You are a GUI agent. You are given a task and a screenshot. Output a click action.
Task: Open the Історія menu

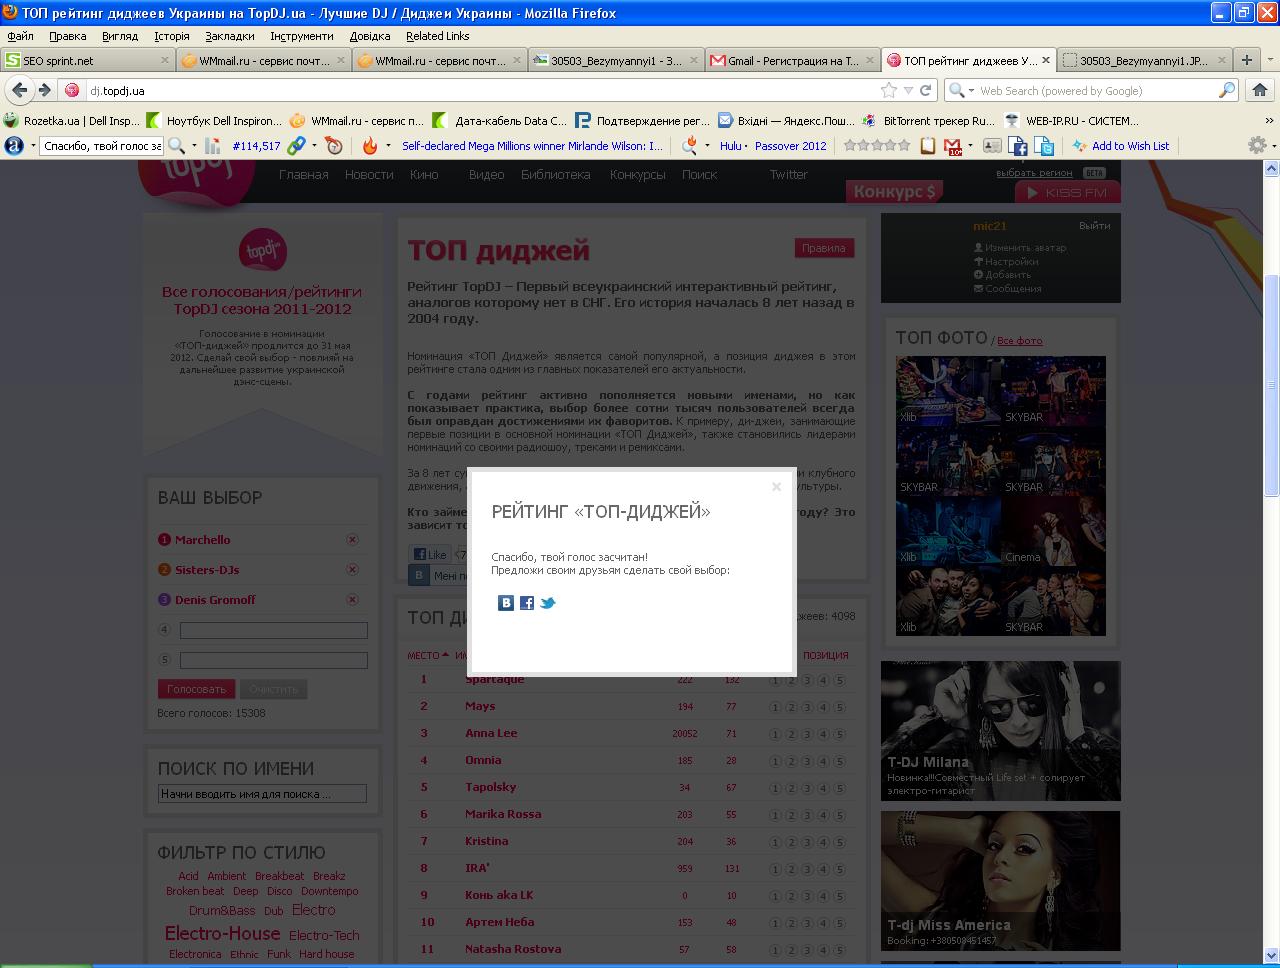[172, 36]
